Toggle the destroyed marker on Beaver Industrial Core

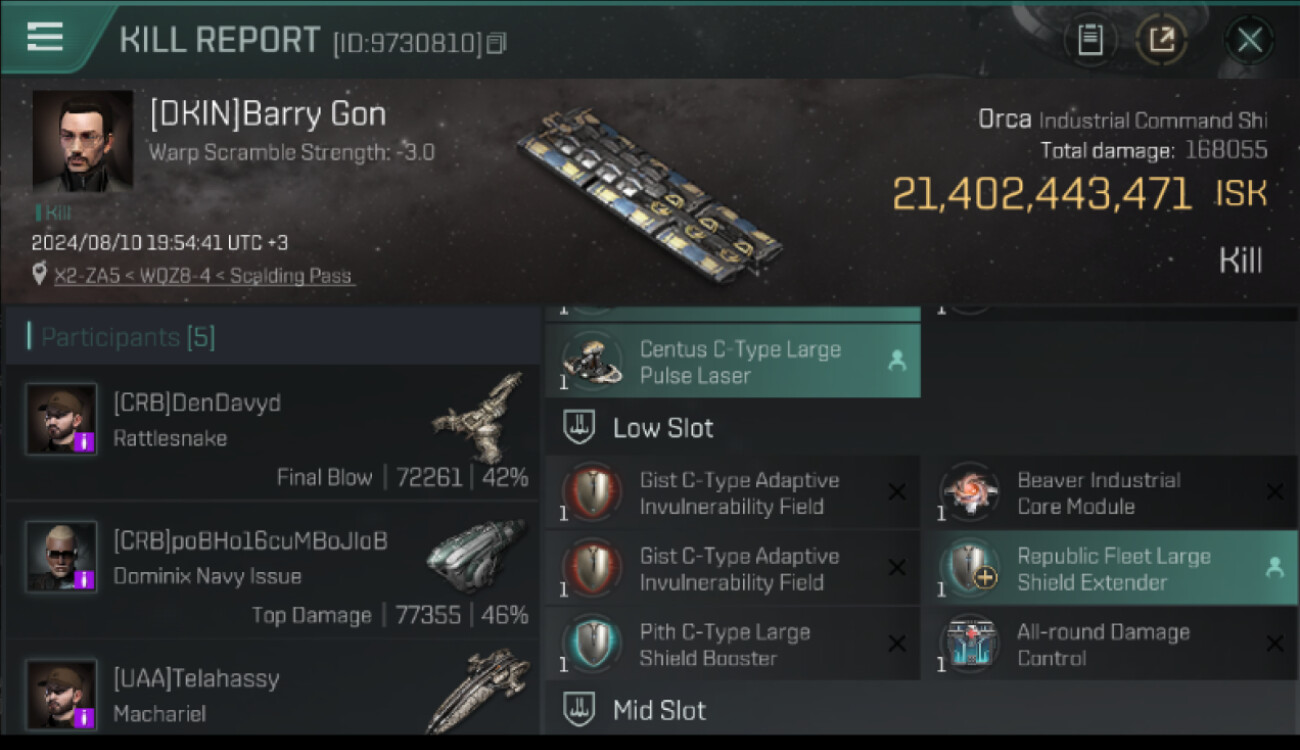[1275, 492]
